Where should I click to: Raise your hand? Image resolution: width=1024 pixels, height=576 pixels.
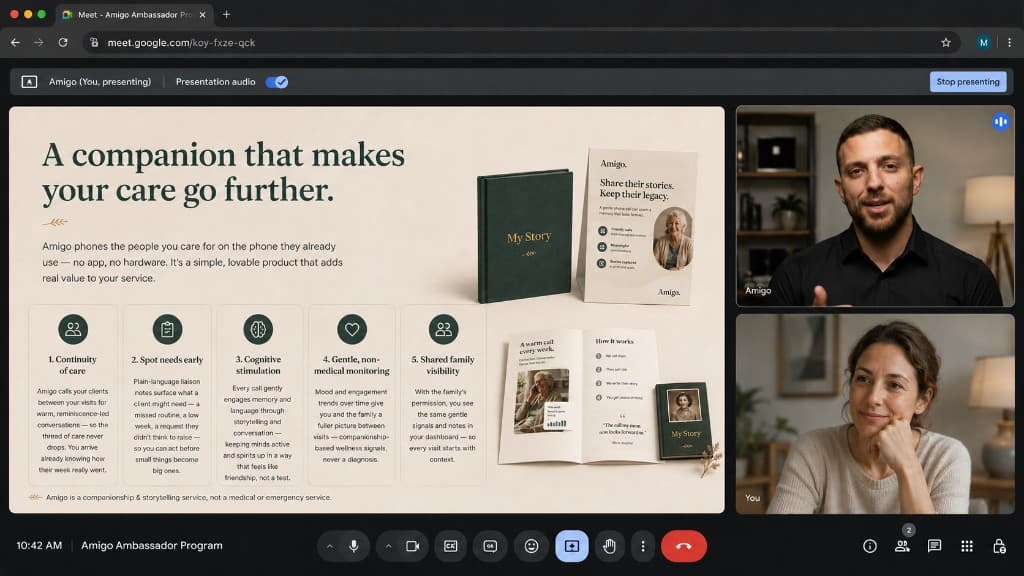click(609, 546)
